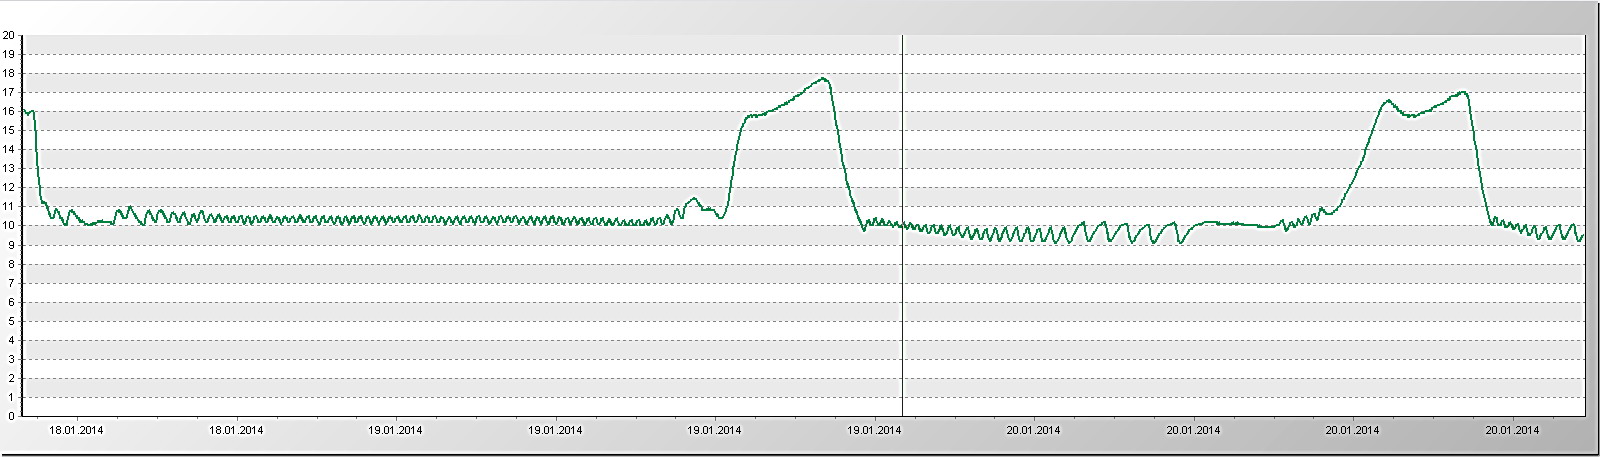This screenshot has height=457, width=1600.
Task: Click the dip between the two right-side peaks
Action: (x=1411, y=116)
